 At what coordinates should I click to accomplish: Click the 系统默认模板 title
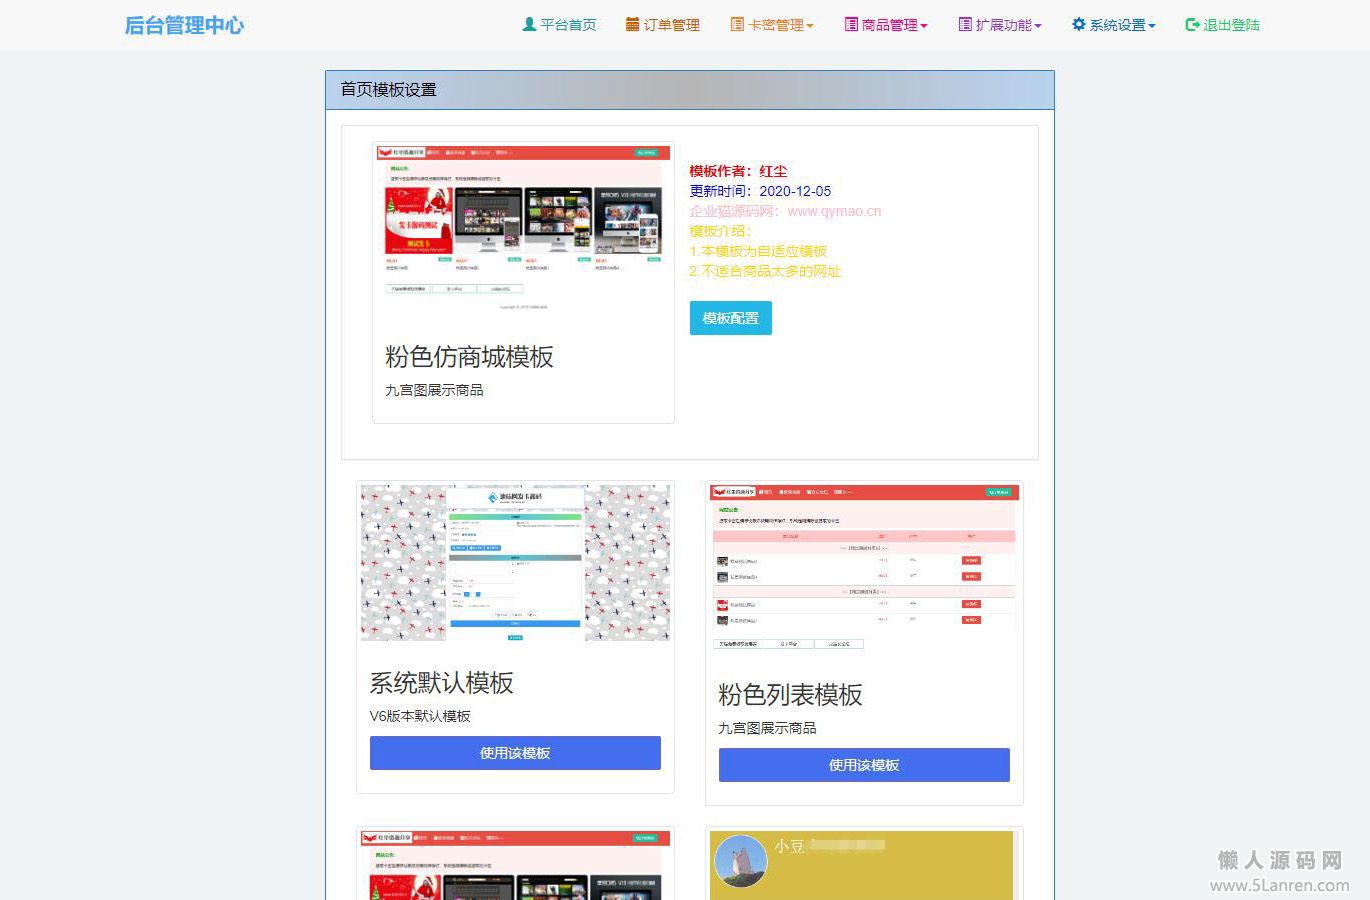tap(442, 683)
